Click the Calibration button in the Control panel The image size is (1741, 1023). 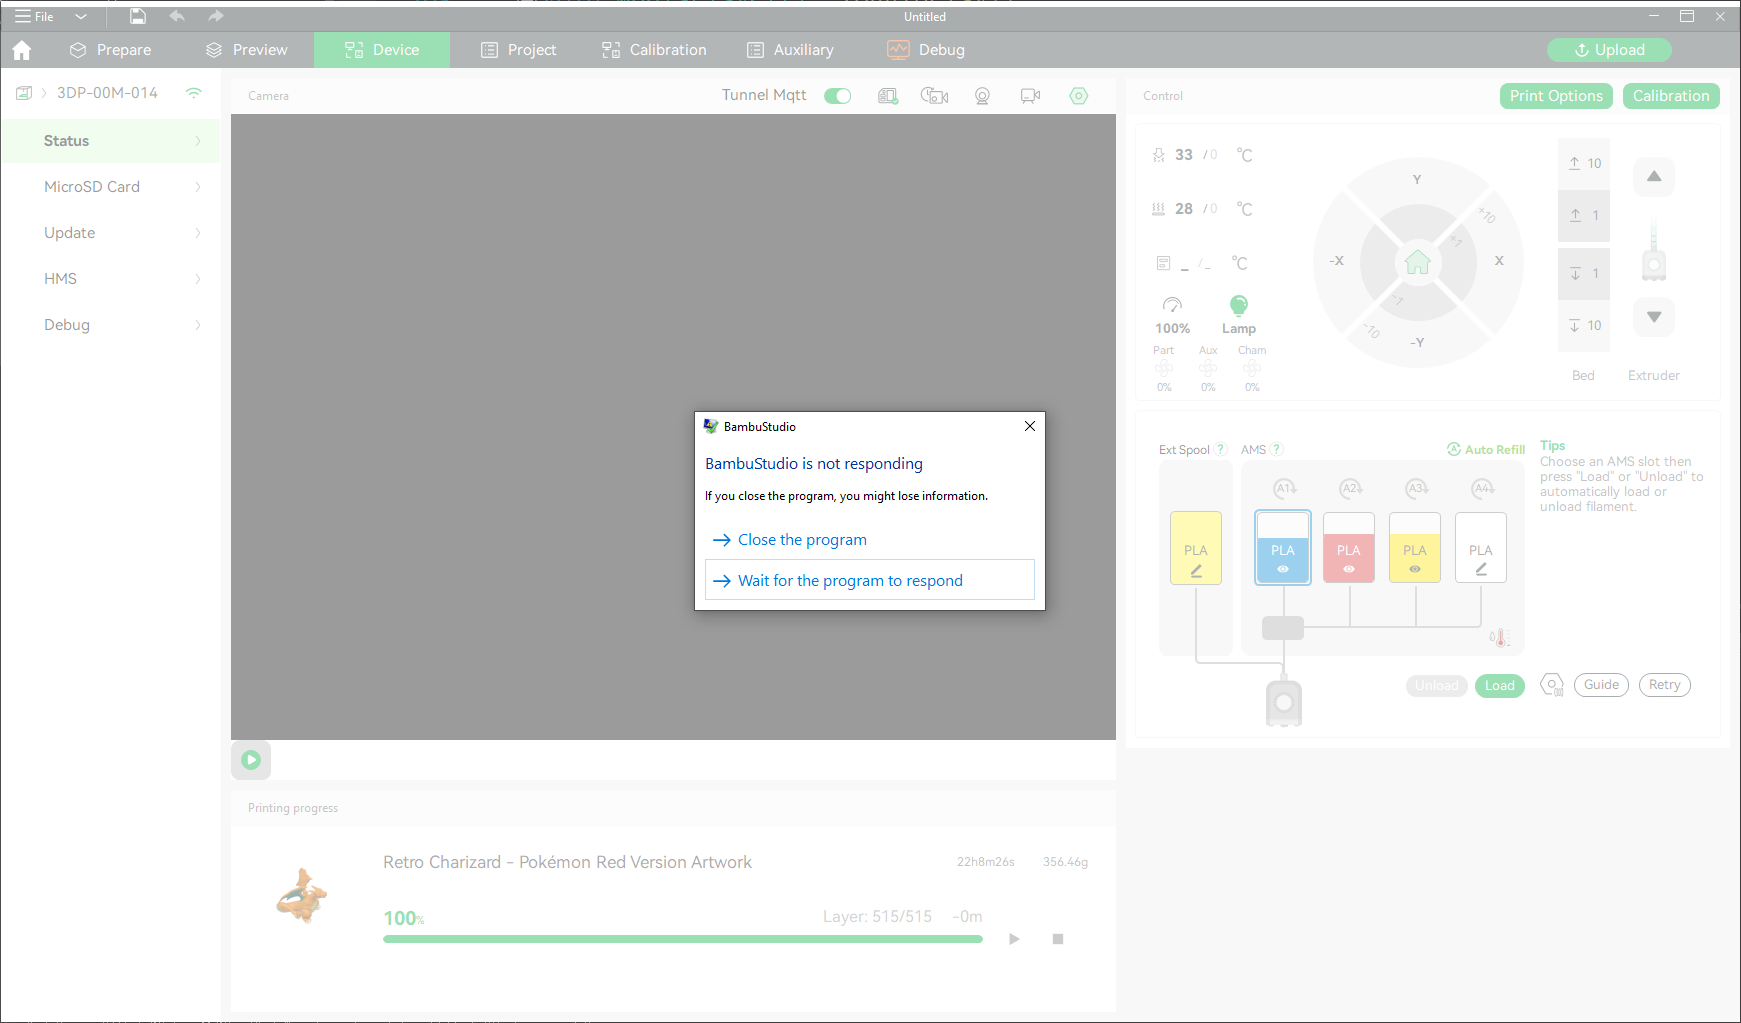click(x=1671, y=96)
